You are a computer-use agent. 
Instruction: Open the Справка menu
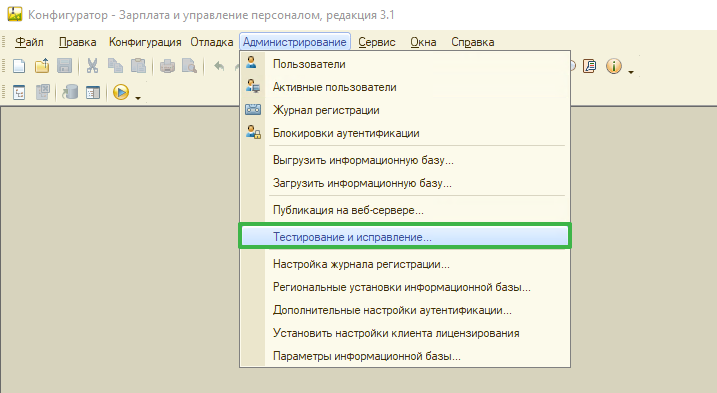tap(472, 42)
